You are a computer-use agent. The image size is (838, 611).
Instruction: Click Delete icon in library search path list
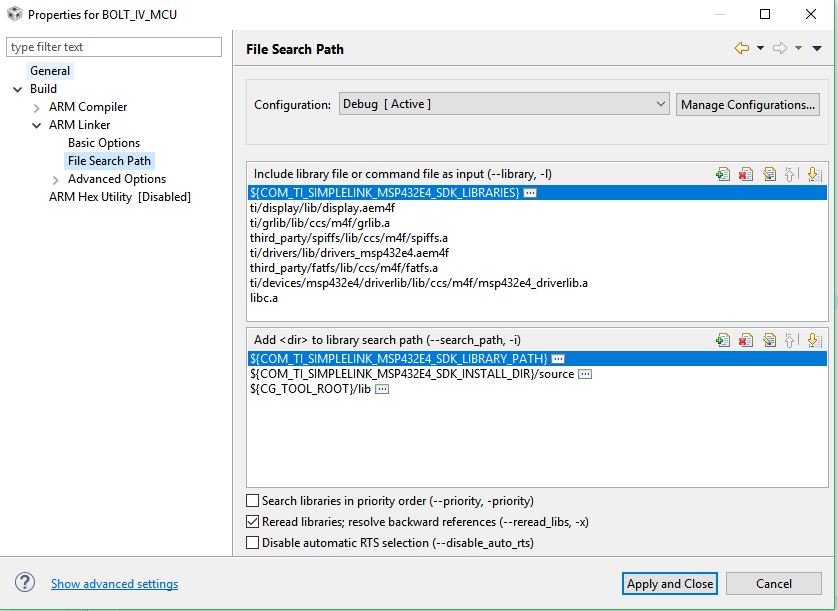[746, 341]
